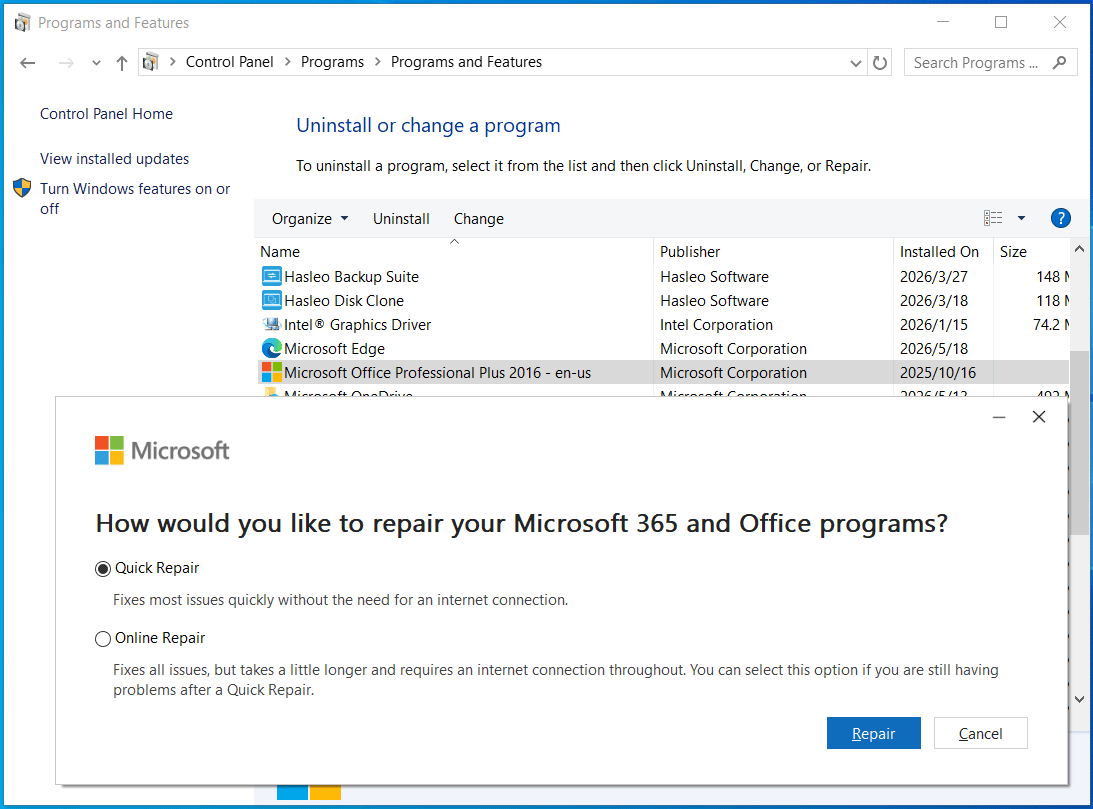Click the Programs and Features title icon

pos(22,23)
